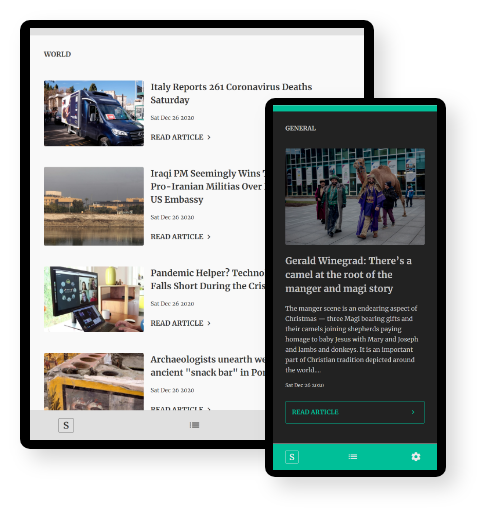This screenshot has height=517, width=486.
Task: Open the list icon in the phone's green bar
Action: pos(353,456)
